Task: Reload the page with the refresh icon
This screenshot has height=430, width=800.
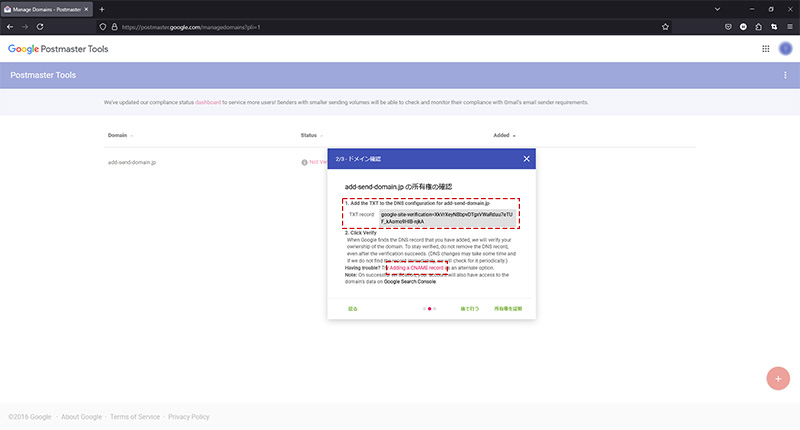Action: (40, 27)
